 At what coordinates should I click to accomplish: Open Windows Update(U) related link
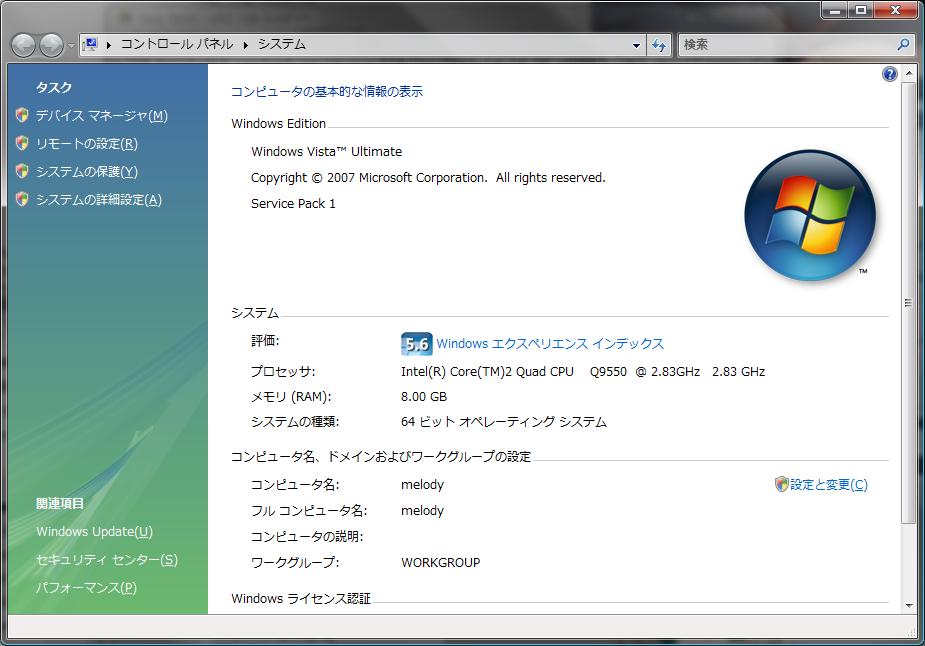[94, 532]
